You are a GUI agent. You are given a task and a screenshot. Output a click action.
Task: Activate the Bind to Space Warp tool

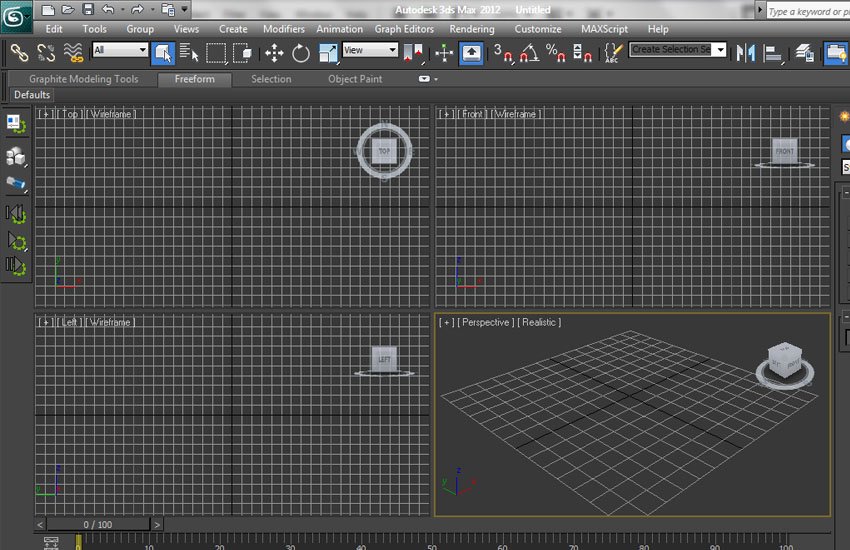[x=72, y=52]
